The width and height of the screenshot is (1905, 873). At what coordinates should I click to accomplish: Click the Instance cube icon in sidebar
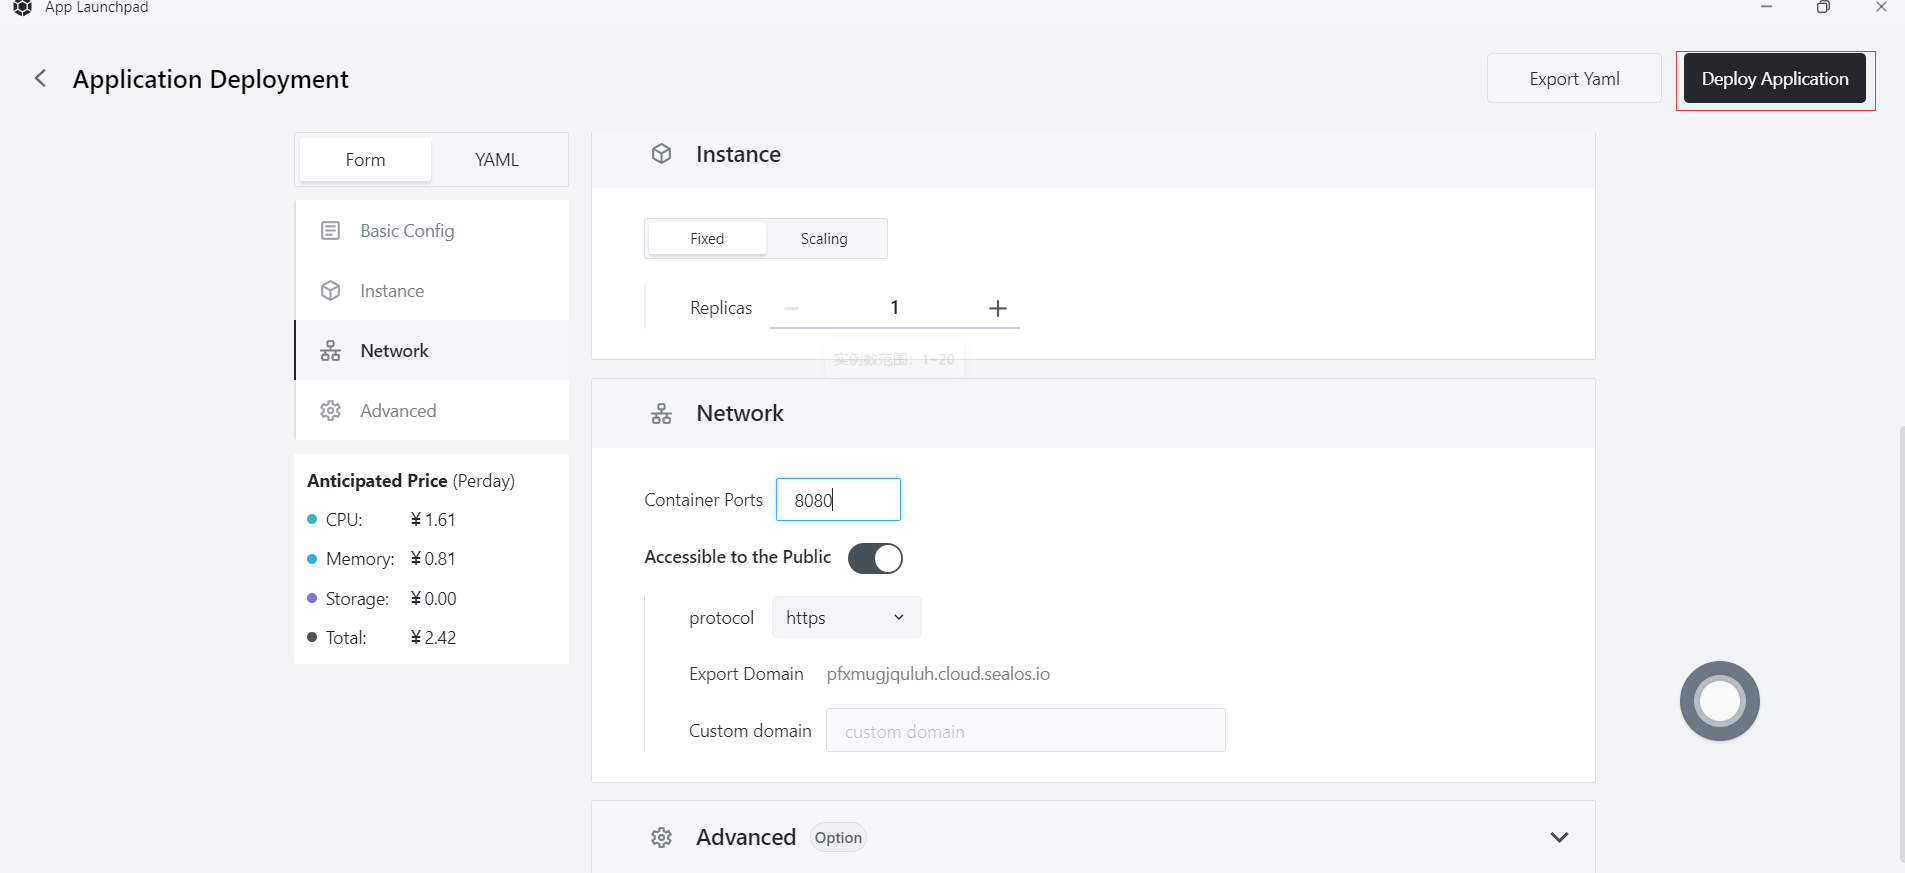pyautogui.click(x=330, y=291)
